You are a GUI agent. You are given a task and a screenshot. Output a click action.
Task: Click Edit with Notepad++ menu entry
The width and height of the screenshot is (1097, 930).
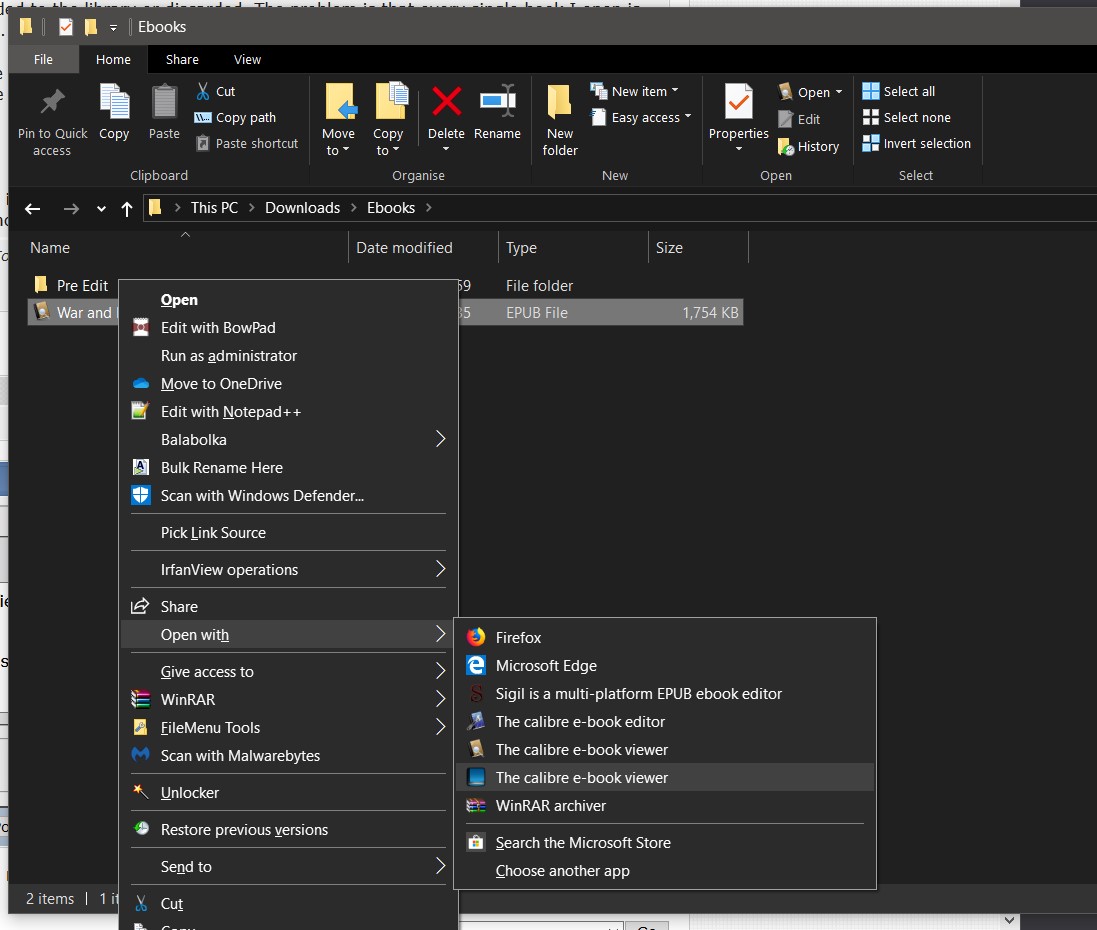[x=230, y=411]
